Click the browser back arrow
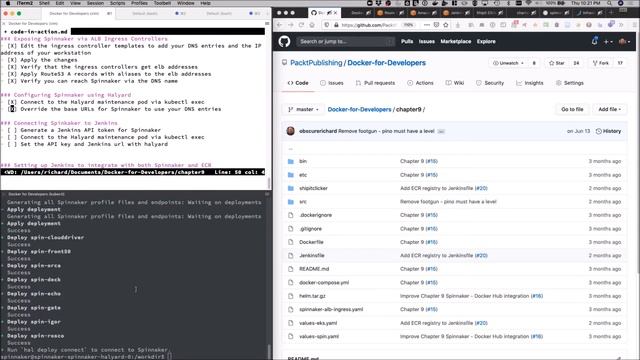Image resolution: width=640 pixels, height=360 pixels. click(280, 25)
